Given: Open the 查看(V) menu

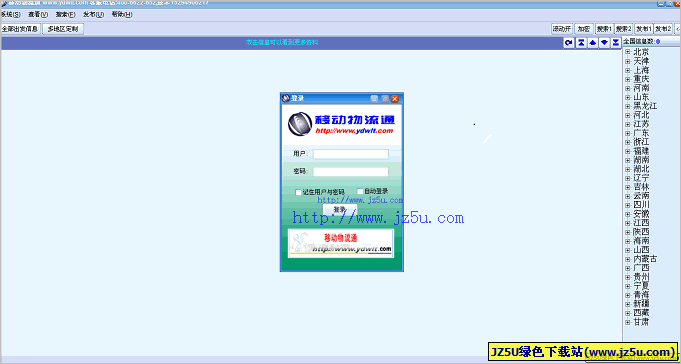Looking at the screenshot, I should click(x=38, y=14).
